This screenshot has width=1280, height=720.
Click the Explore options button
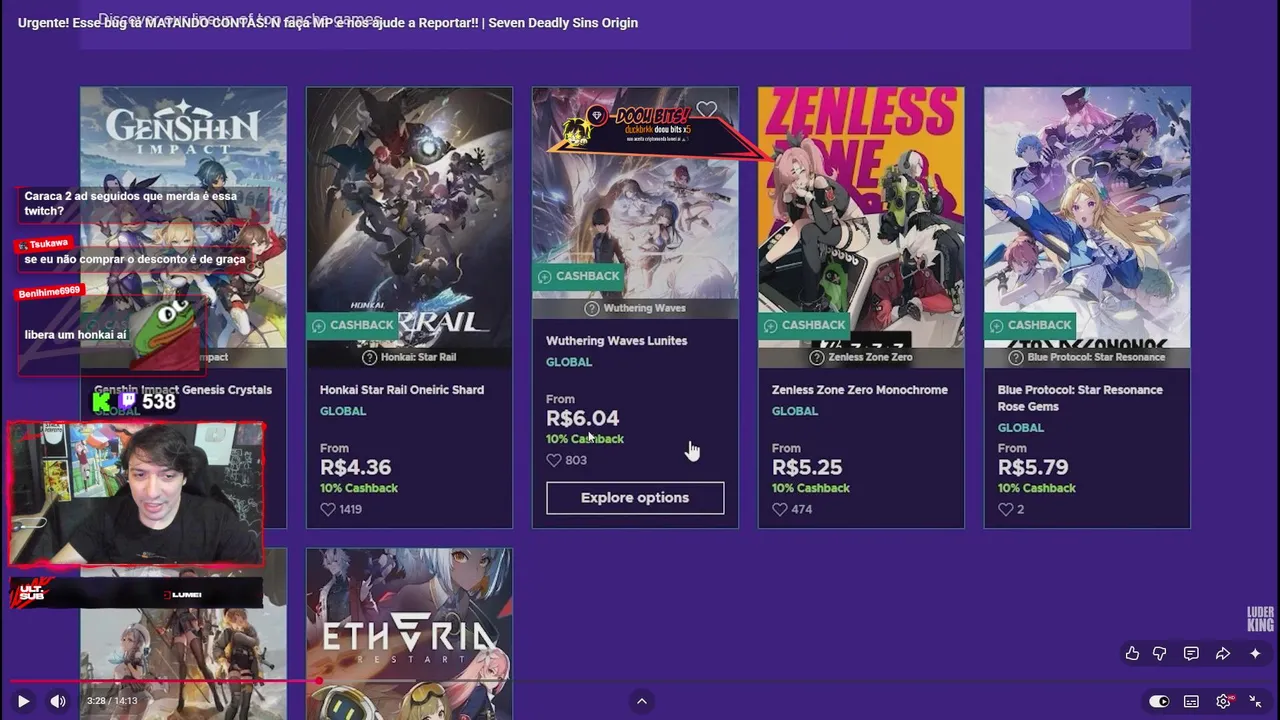tap(635, 498)
